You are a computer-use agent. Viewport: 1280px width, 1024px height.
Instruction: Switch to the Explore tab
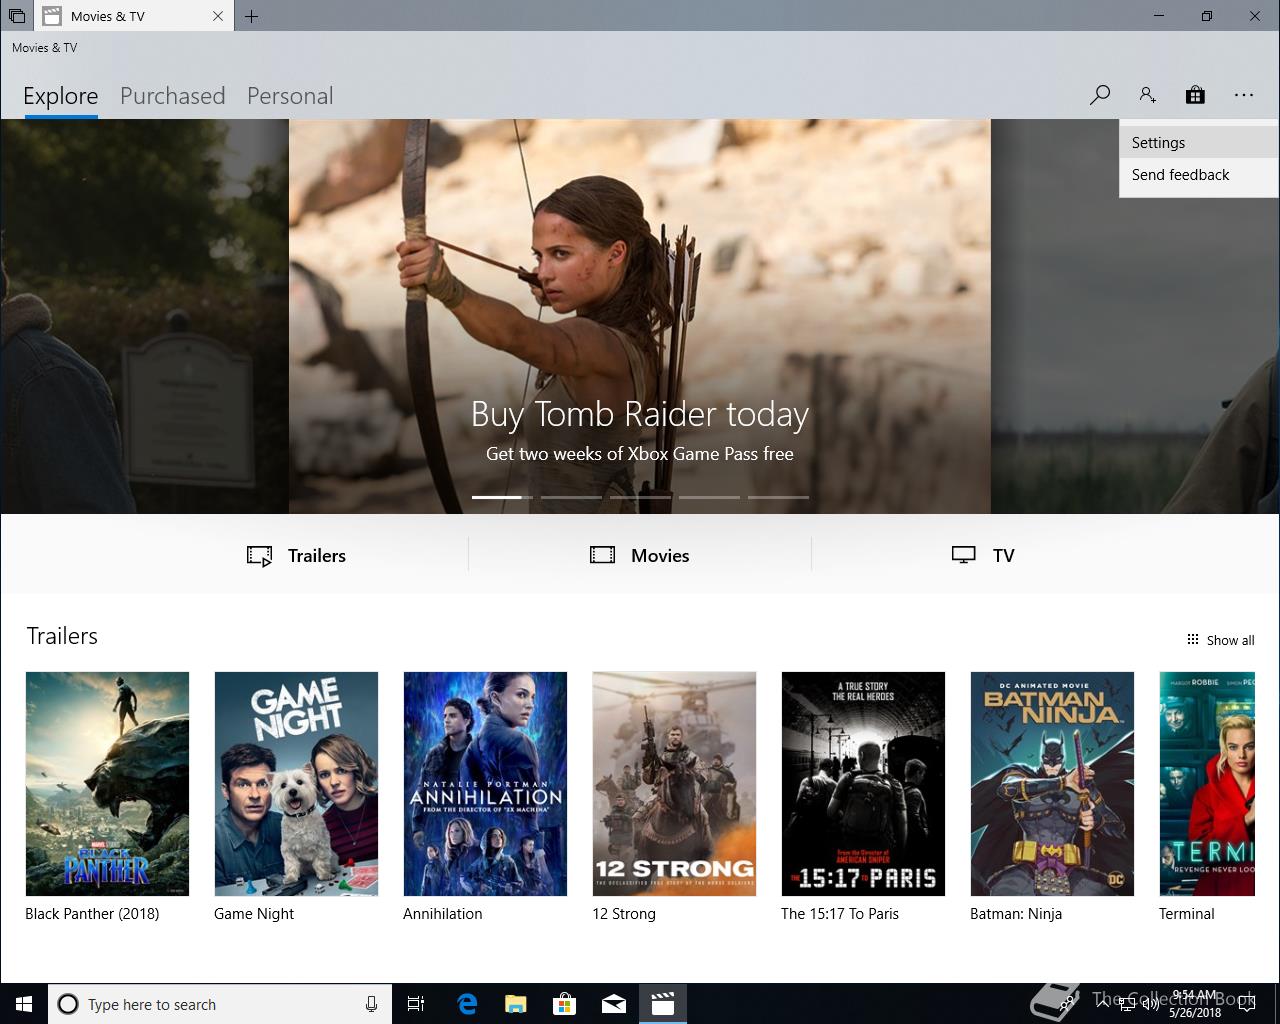point(61,96)
